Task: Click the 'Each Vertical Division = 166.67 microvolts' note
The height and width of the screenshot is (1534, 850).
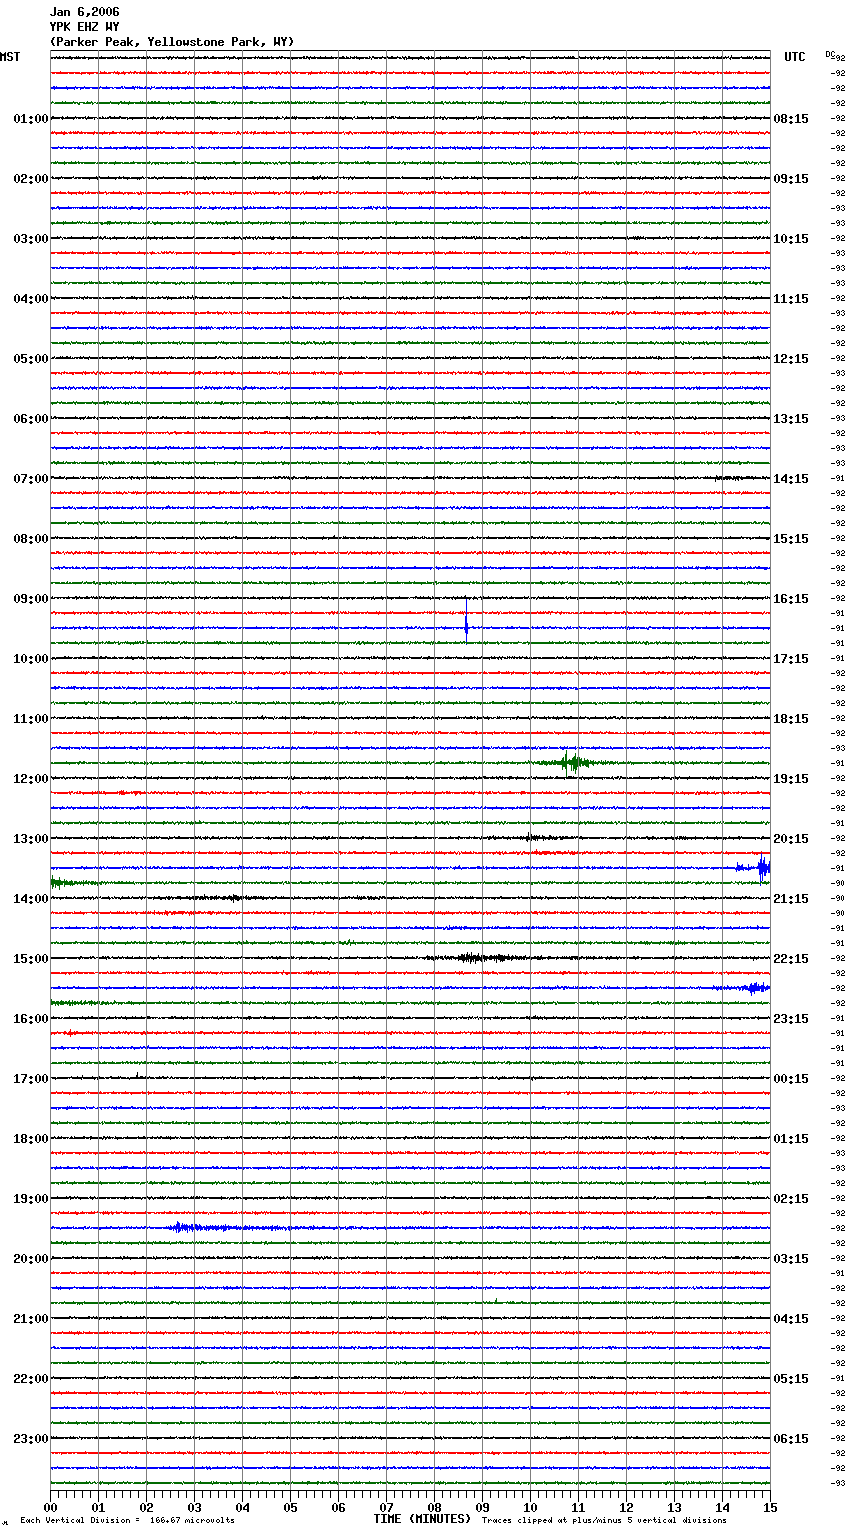Action: tap(127, 1521)
